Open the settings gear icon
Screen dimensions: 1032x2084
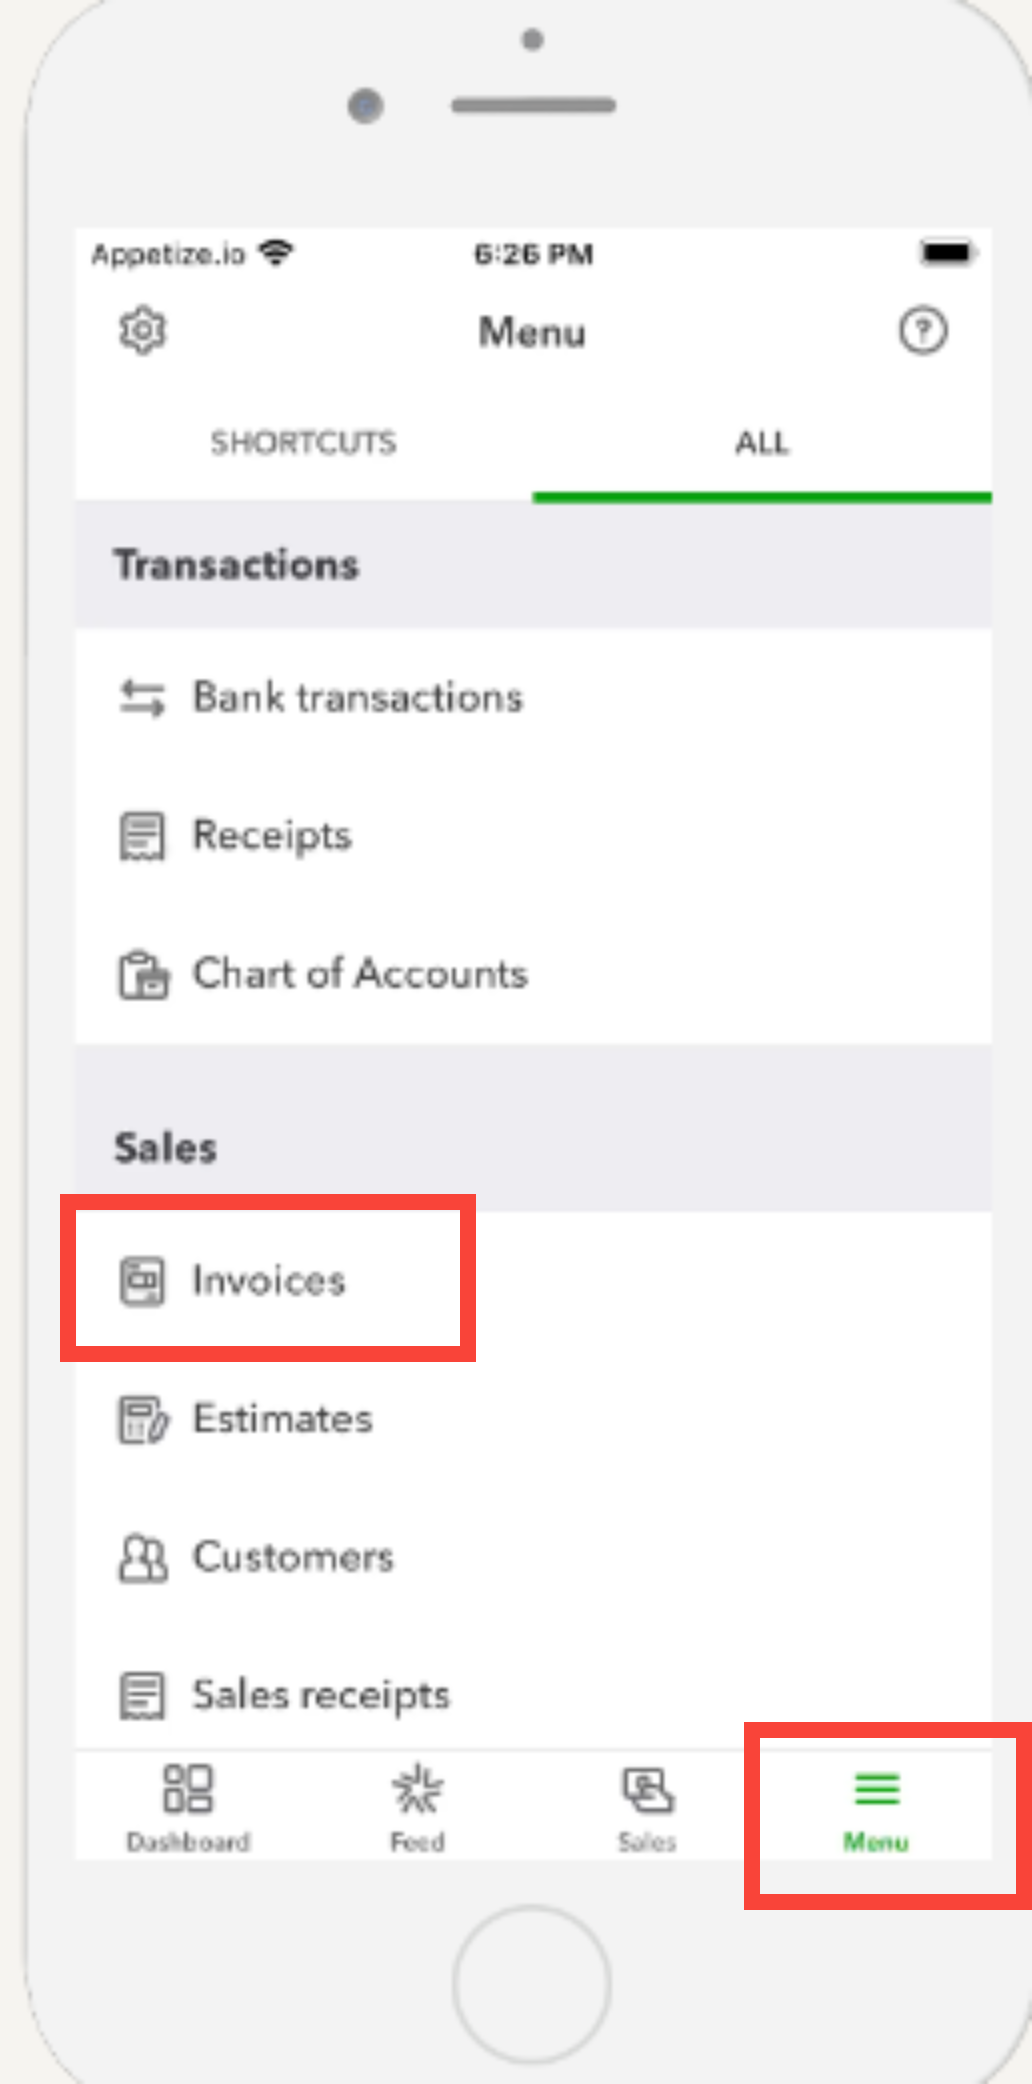point(143,331)
